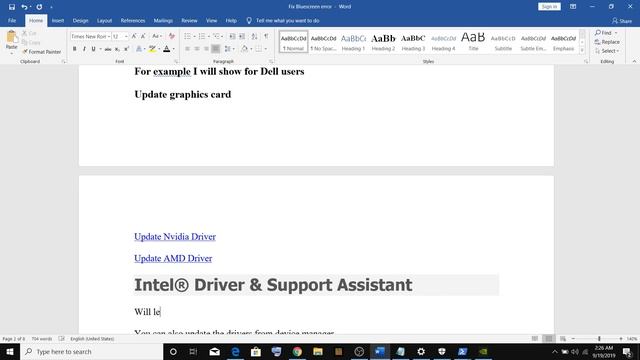The image size is (640, 360).
Task: Center the text
Action: coord(197,49)
